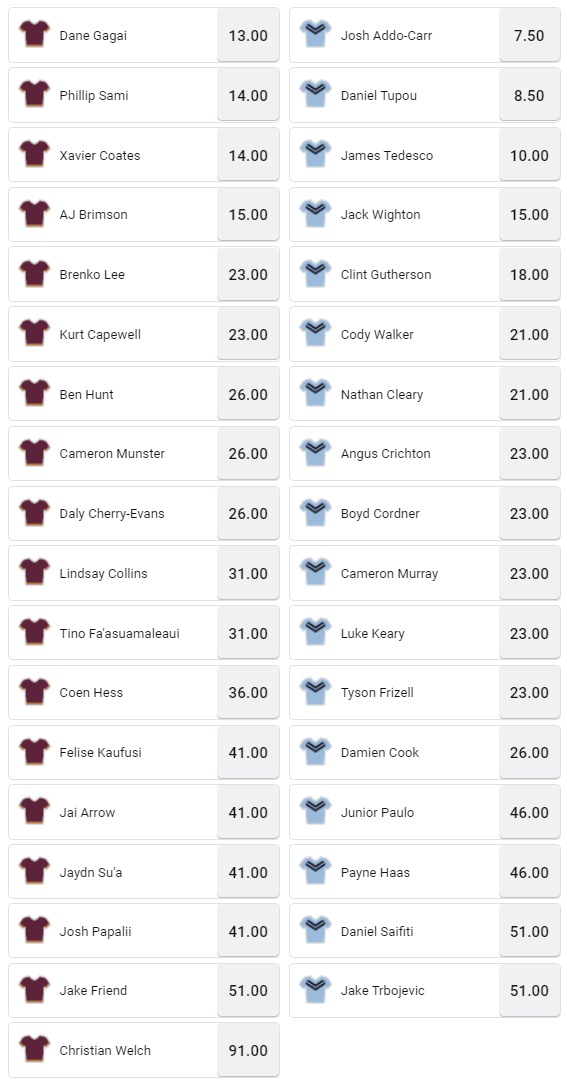Choose the 7.50 odds for Josh Addo-Carr

pyautogui.click(x=529, y=35)
